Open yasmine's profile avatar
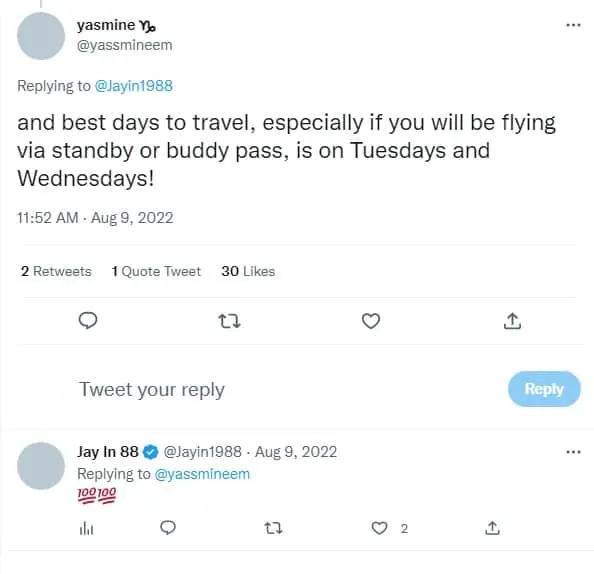Viewport: 594px width, 574px height. pos(41,36)
